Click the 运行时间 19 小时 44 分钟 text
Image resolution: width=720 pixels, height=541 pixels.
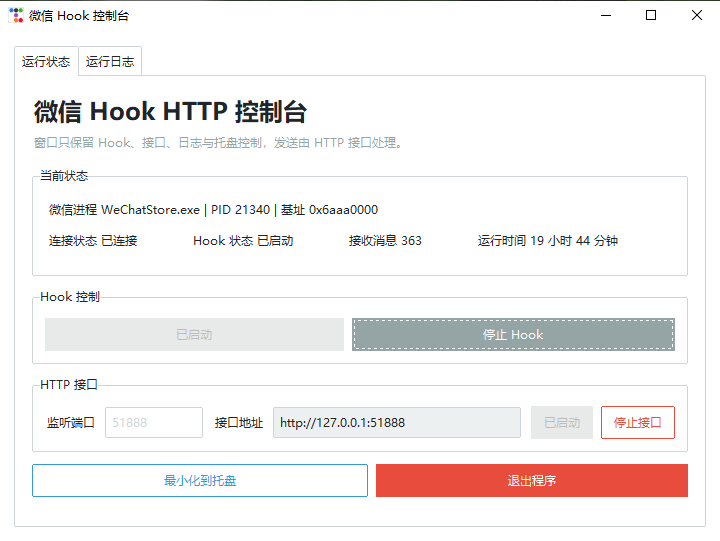click(x=547, y=241)
